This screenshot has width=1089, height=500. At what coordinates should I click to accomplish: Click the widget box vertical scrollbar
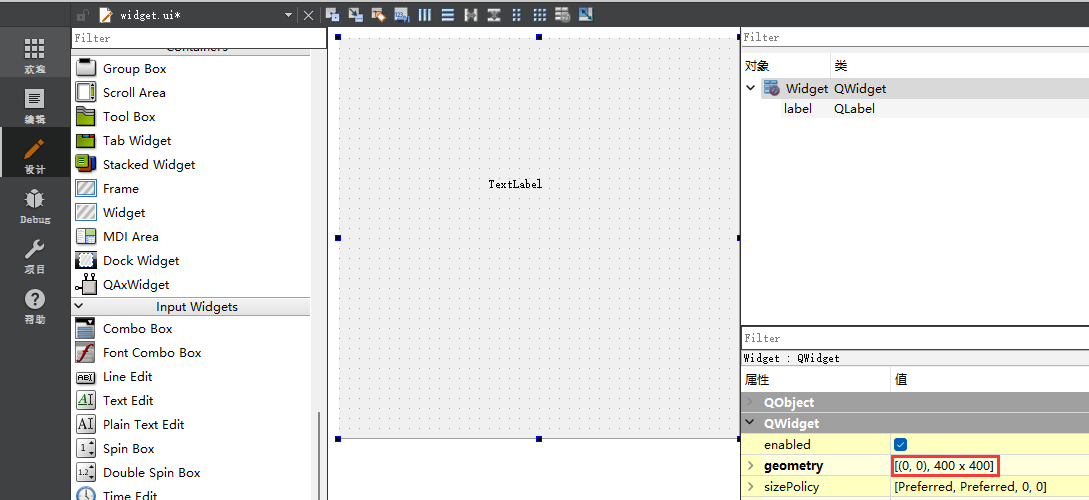pyautogui.click(x=319, y=455)
